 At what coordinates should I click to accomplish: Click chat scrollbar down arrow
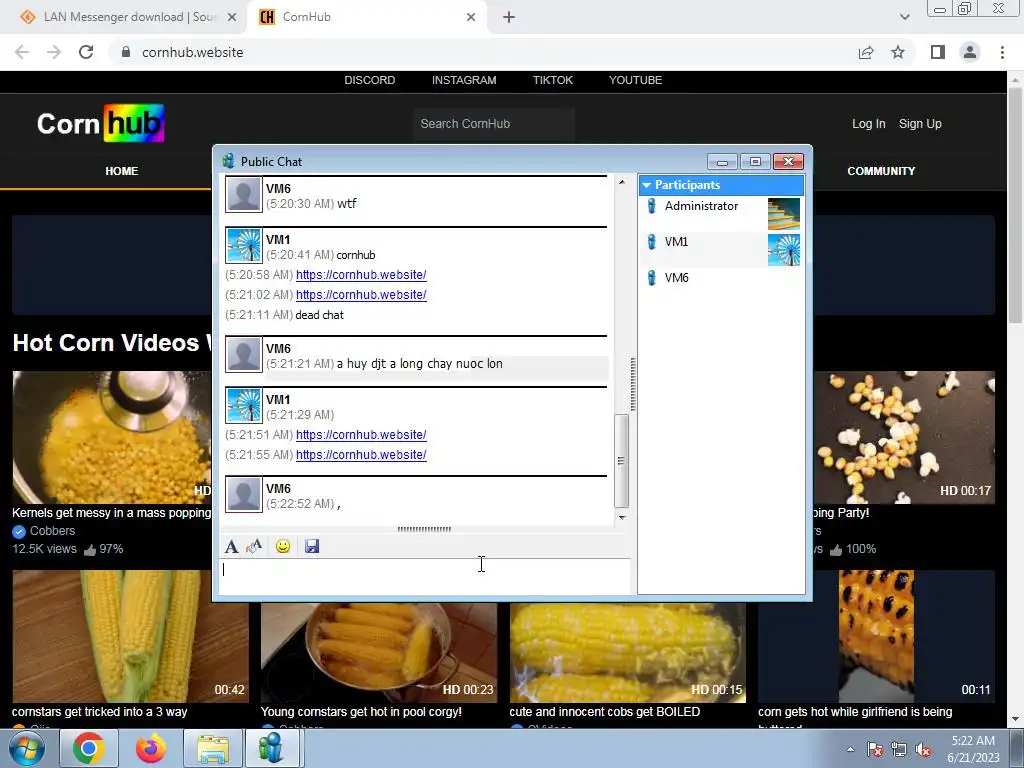coord(622,517)
